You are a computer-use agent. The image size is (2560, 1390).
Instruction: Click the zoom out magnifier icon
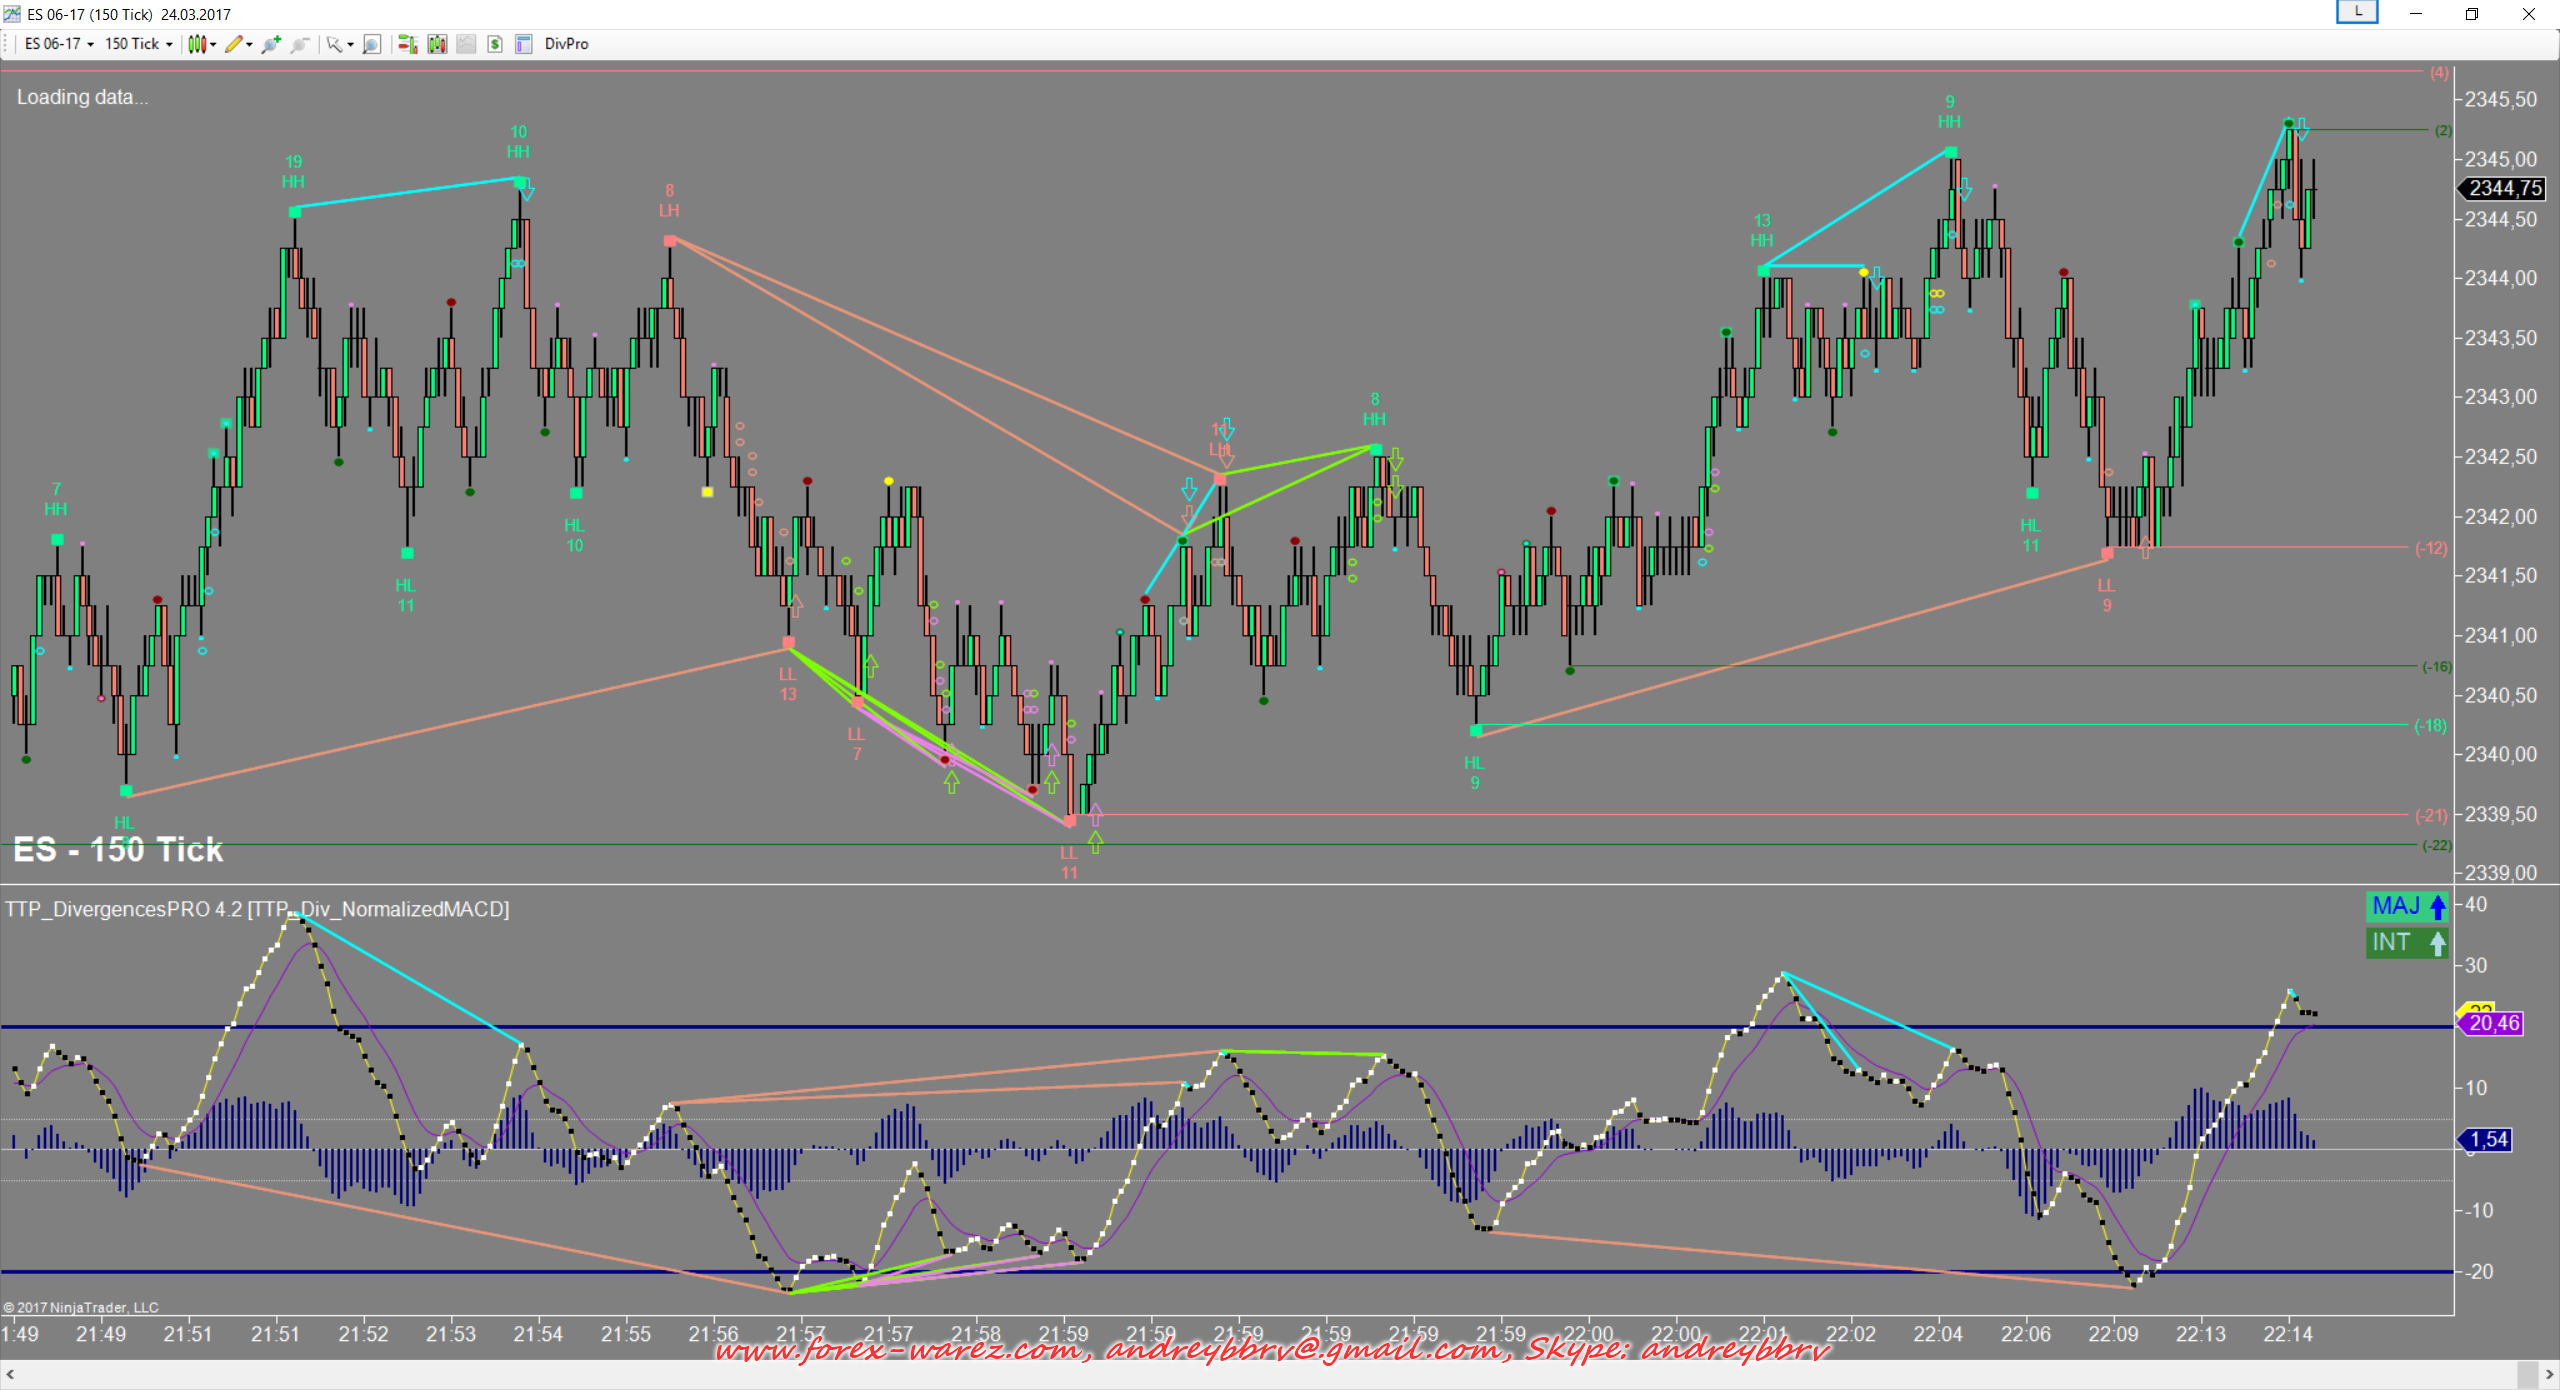pyautogui.click(x=299, y=44)
